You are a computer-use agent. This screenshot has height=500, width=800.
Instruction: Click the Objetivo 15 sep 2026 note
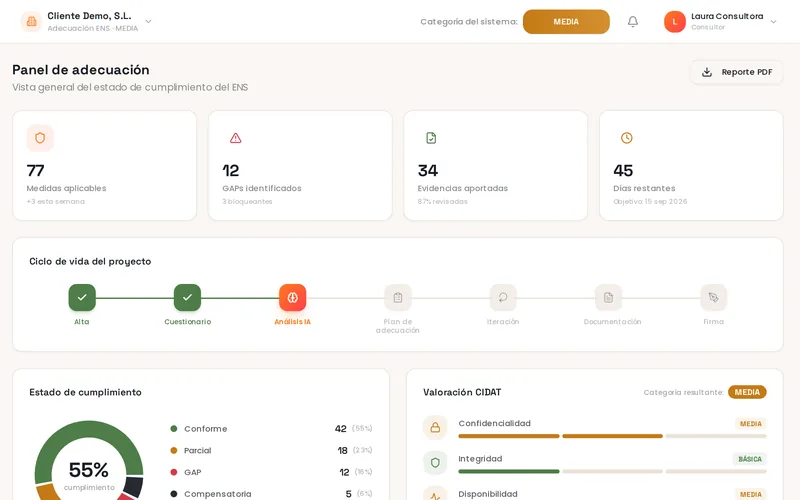[650, 202]
